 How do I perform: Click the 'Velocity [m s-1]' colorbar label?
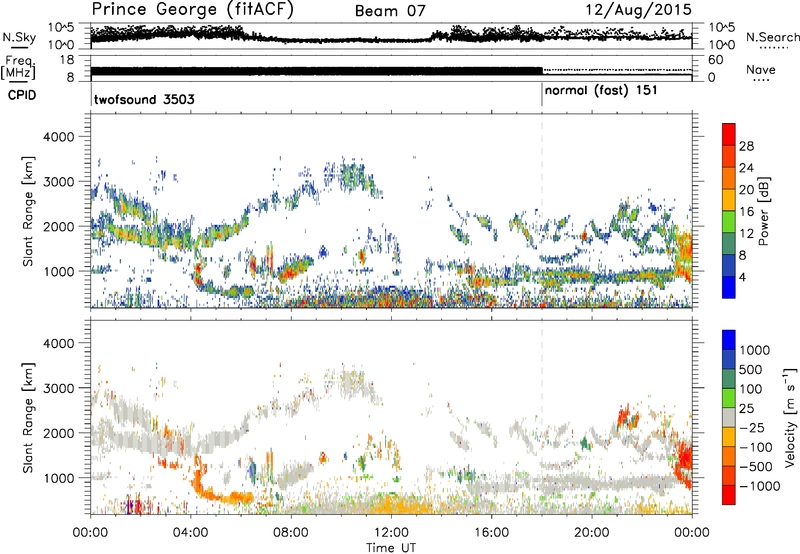tap(790, 417)
